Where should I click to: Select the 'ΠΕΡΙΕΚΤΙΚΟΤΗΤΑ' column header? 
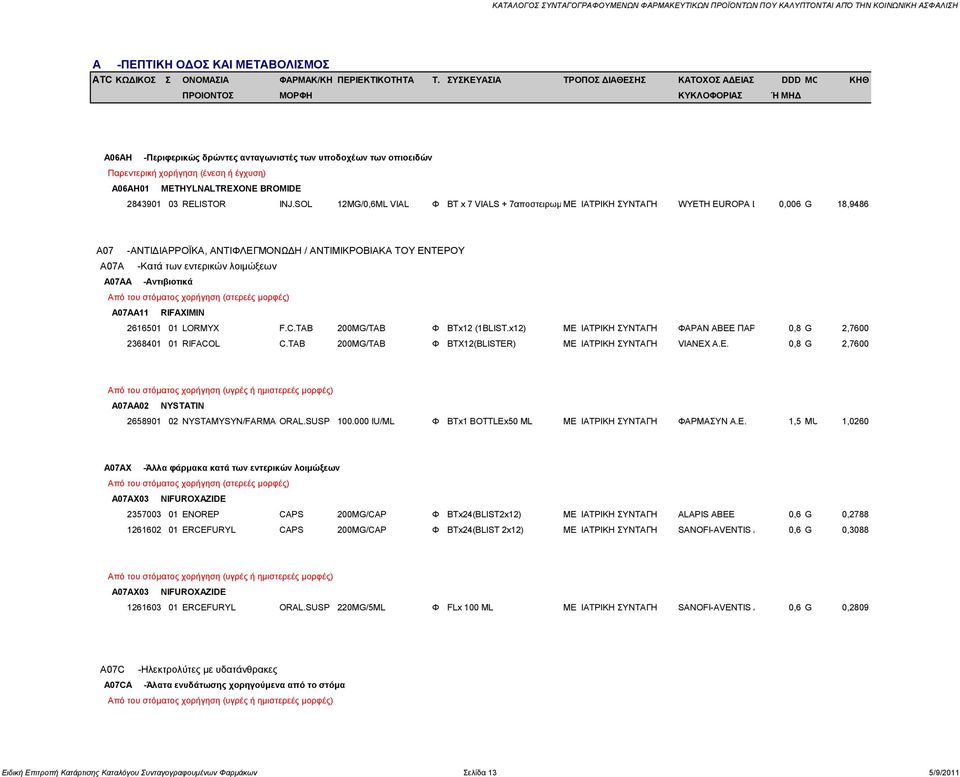[375, 80]
